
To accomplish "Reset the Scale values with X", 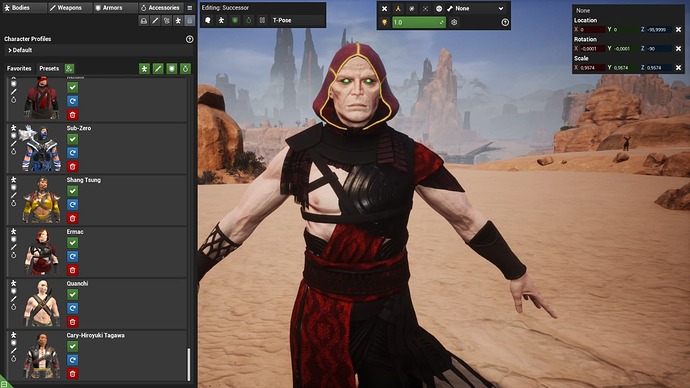I will pyautogui.click(x=678, y=68).
